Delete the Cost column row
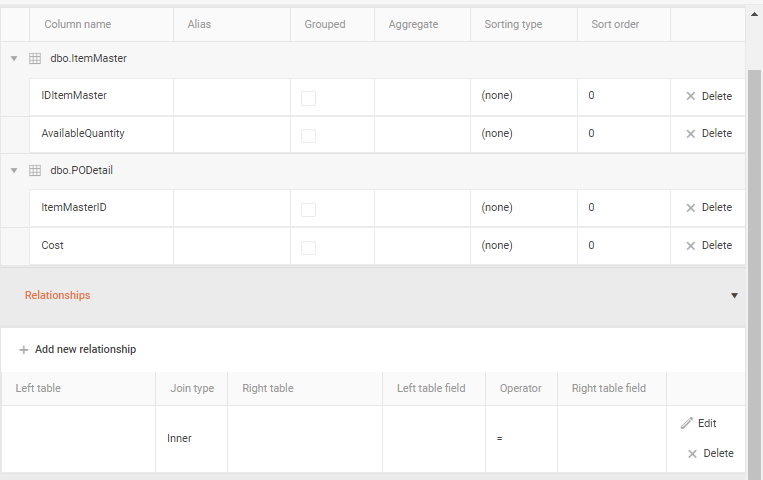This screenshot has height=480, width=763. pos(708,245)
